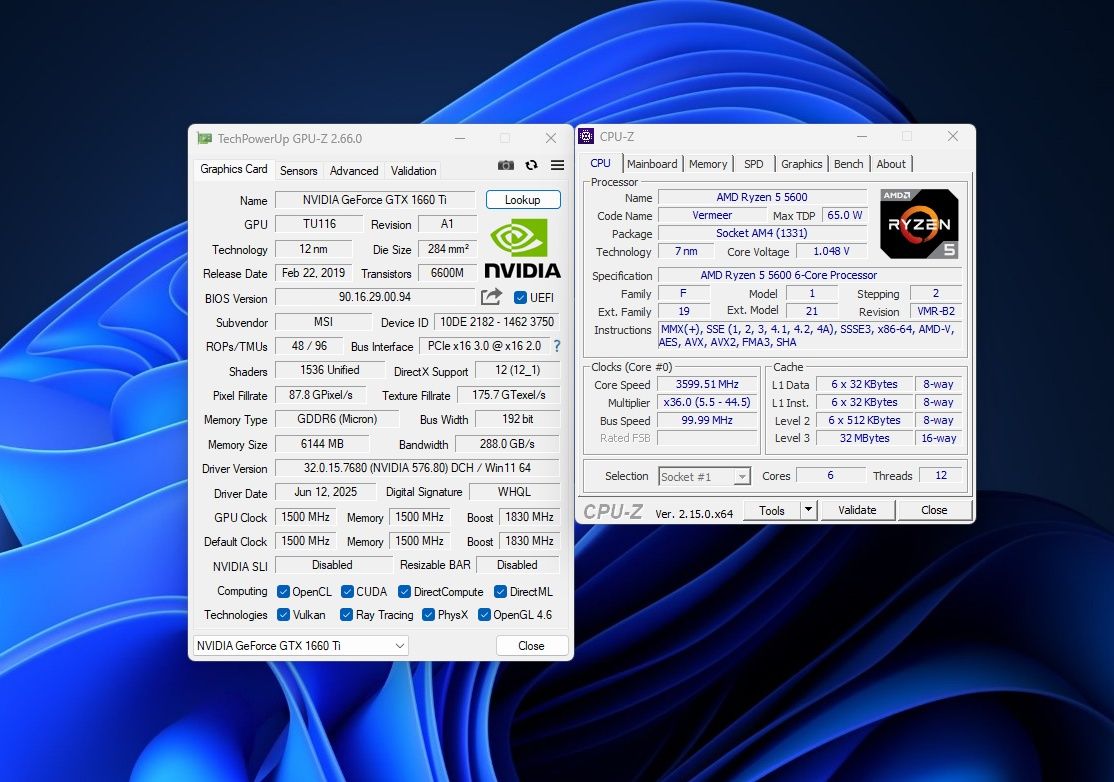The image size is (1114, 782).
Task: Click the Resizable BAR Disabled field
Action: [x=517, y=565]
